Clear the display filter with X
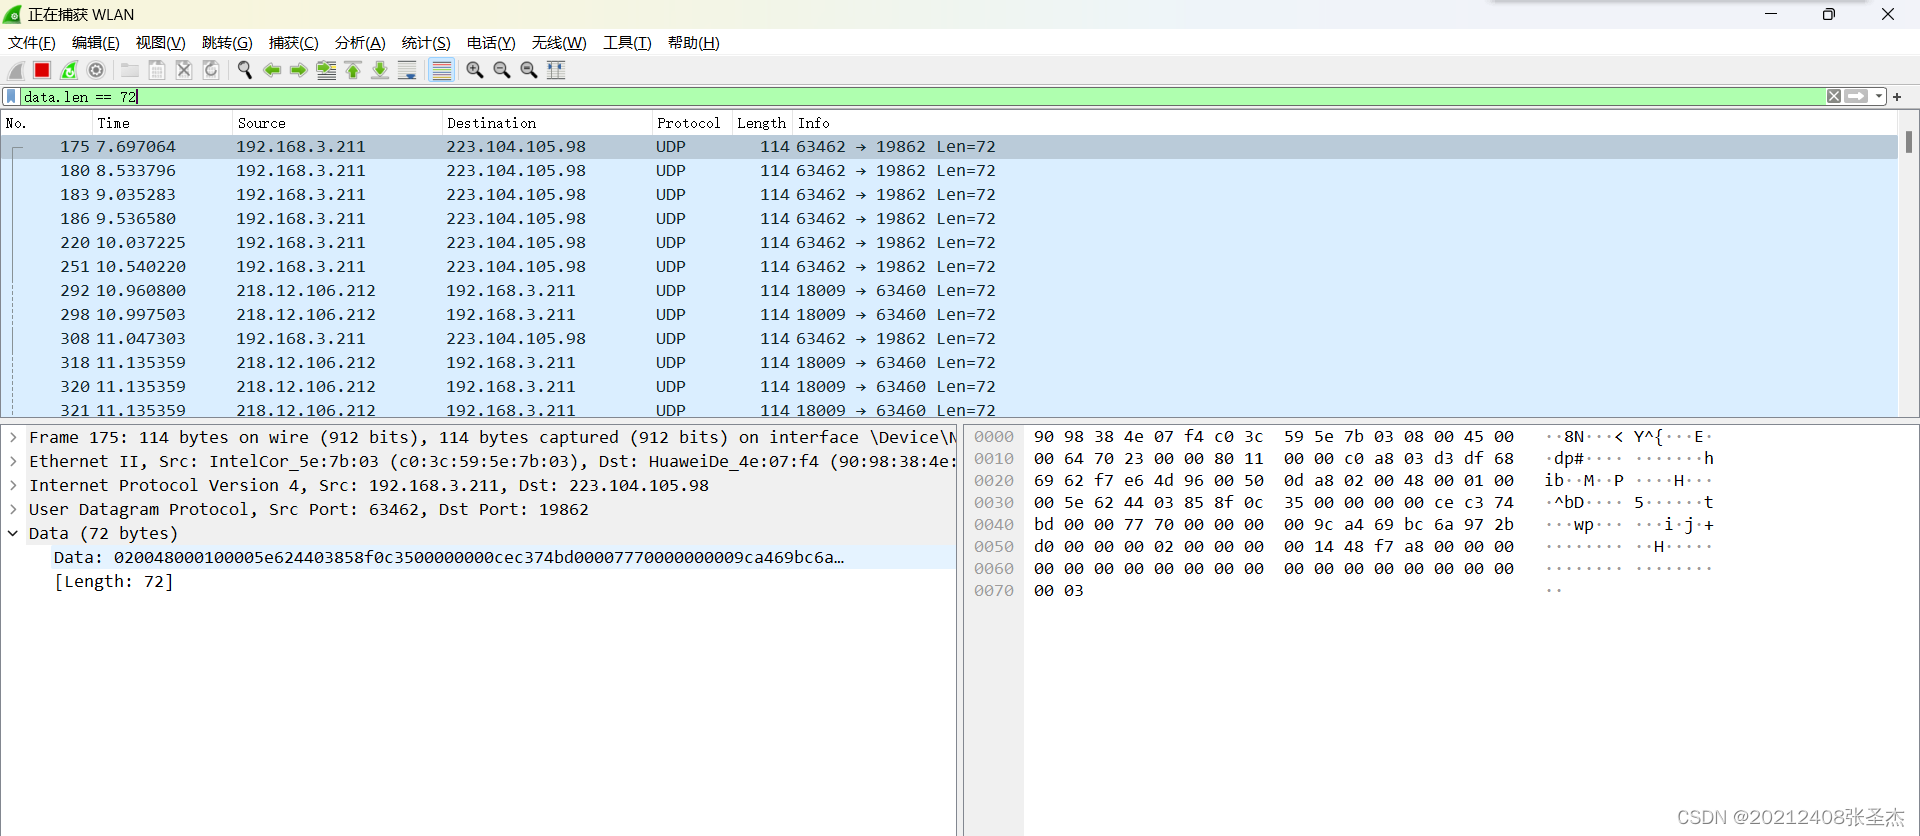The image size is (1920, 836). click(1834, 96)
